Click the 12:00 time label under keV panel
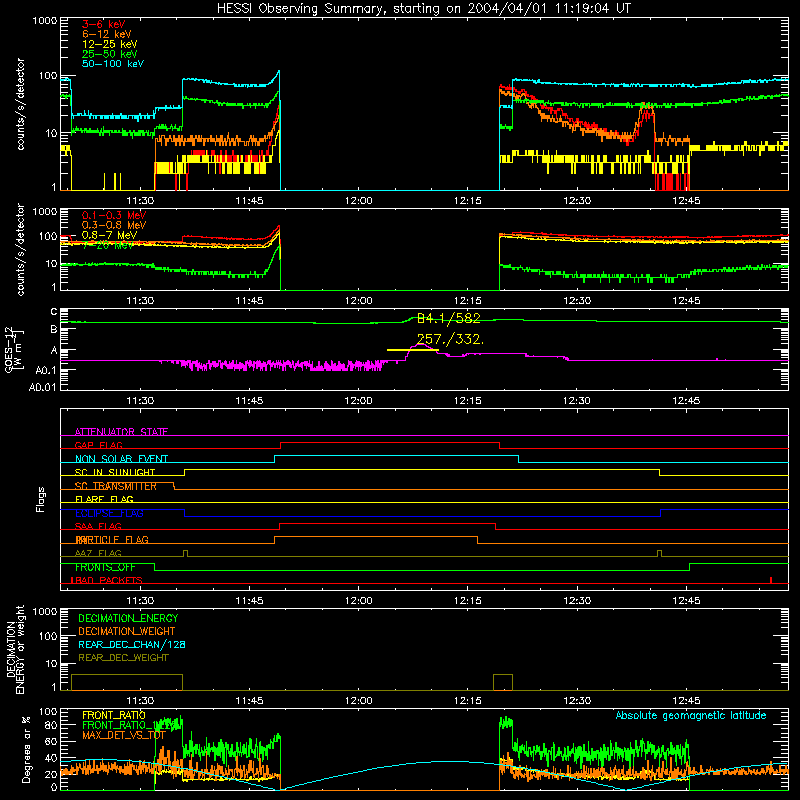 [x=359, y=201]
